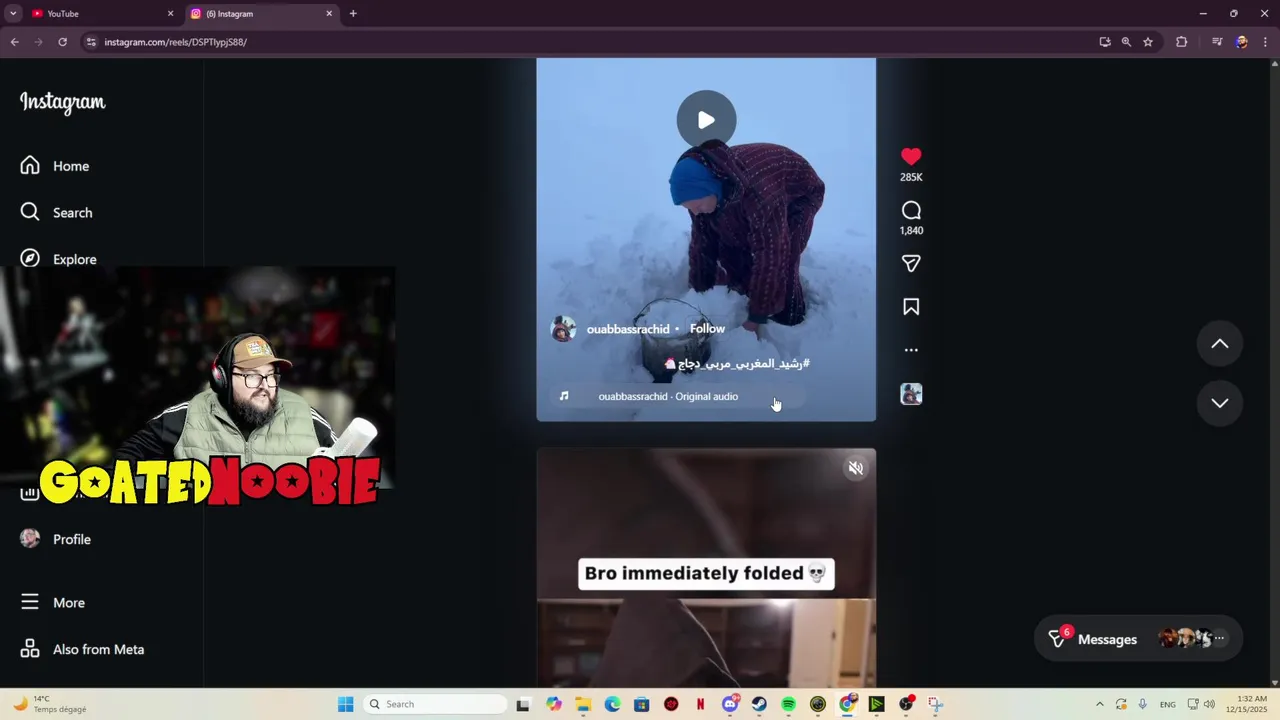1280x720 pixels.
Task: Open Snipping Tool from the taskbar
Action: 935,704
